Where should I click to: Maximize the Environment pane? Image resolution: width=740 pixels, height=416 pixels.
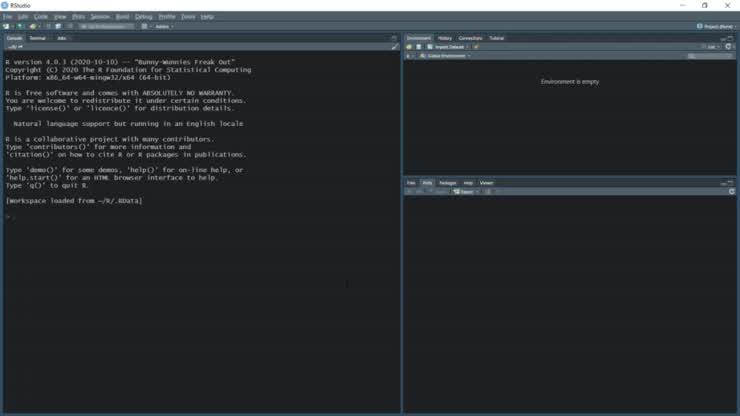pos(731,38)
